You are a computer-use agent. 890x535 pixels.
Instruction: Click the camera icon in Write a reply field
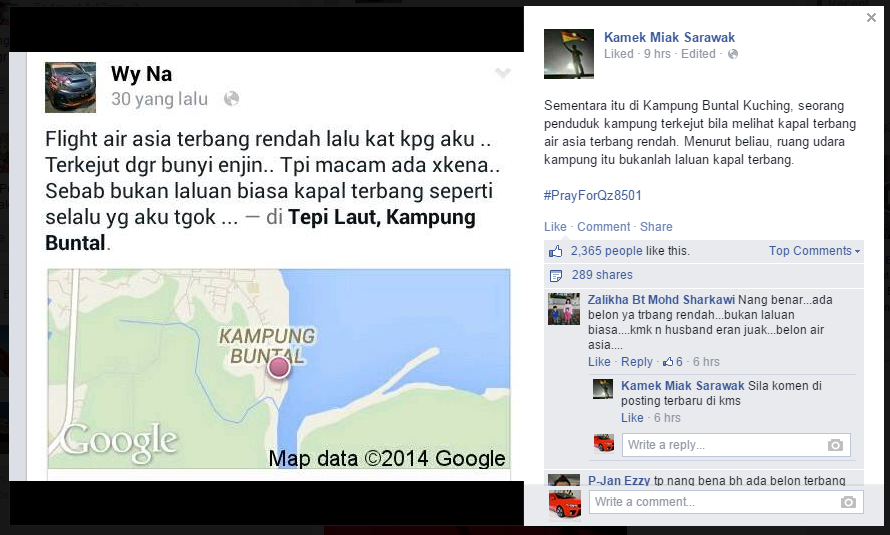point(835,445)
